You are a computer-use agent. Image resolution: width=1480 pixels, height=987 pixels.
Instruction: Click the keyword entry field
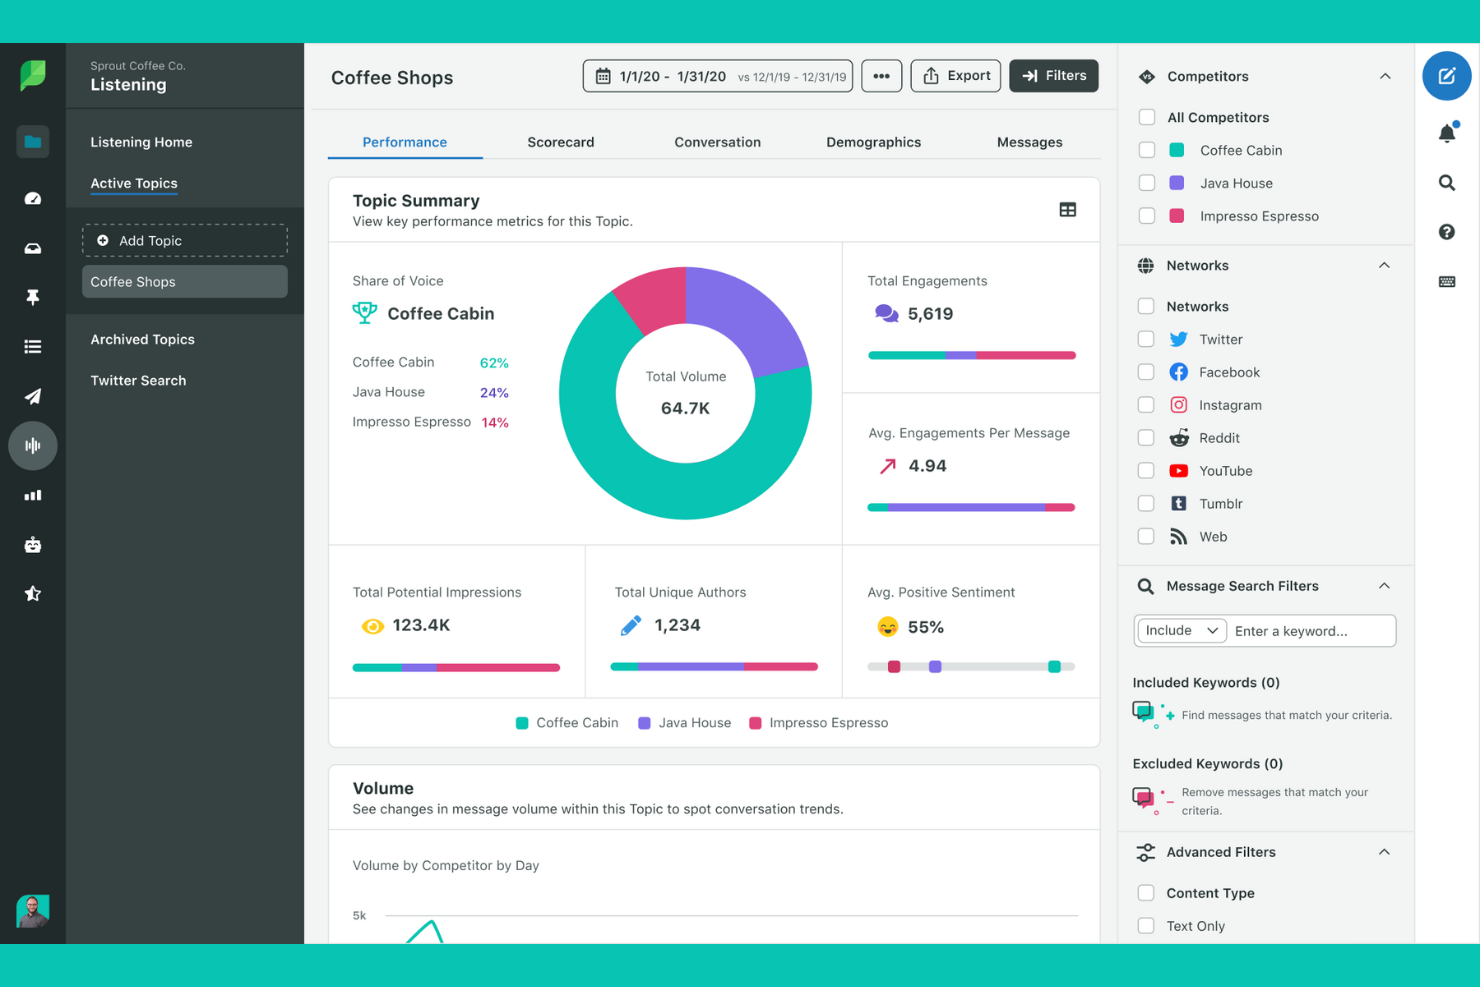point(1311,630)
